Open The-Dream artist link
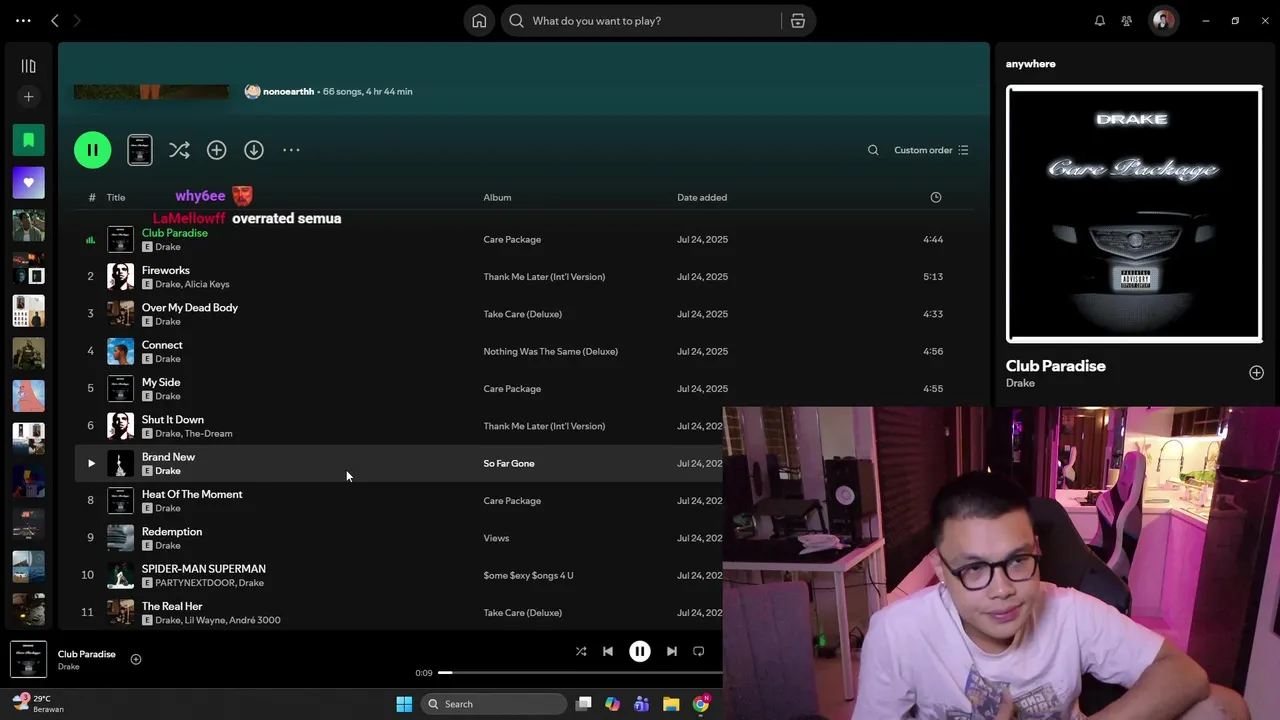Screen dimensions: 1280x720 click(x=209, y=434)
